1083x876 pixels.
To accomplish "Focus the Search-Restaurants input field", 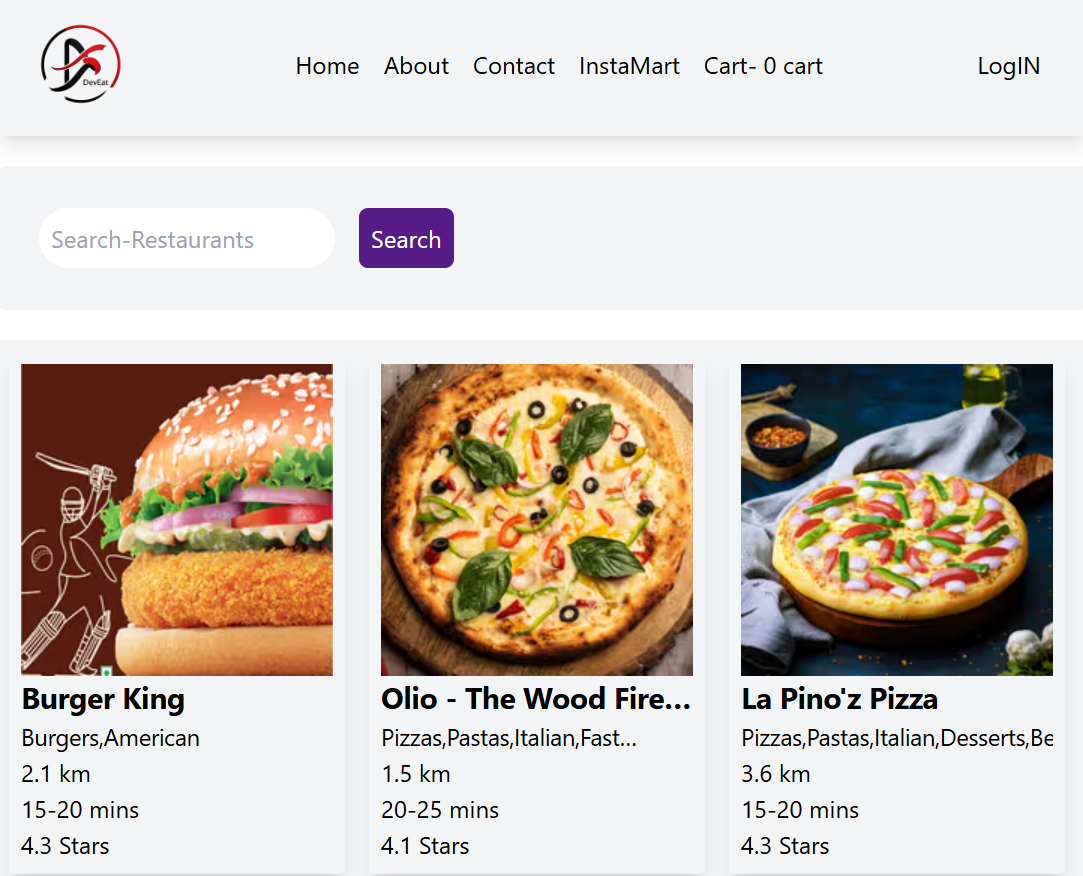I will pyautogui.click(x=187, y=239).
